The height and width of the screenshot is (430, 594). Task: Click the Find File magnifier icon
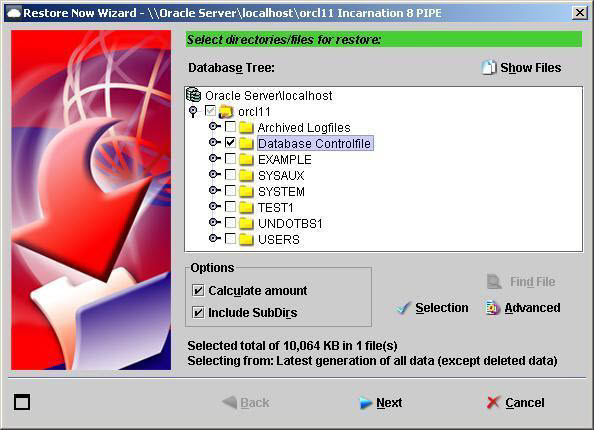494,281
